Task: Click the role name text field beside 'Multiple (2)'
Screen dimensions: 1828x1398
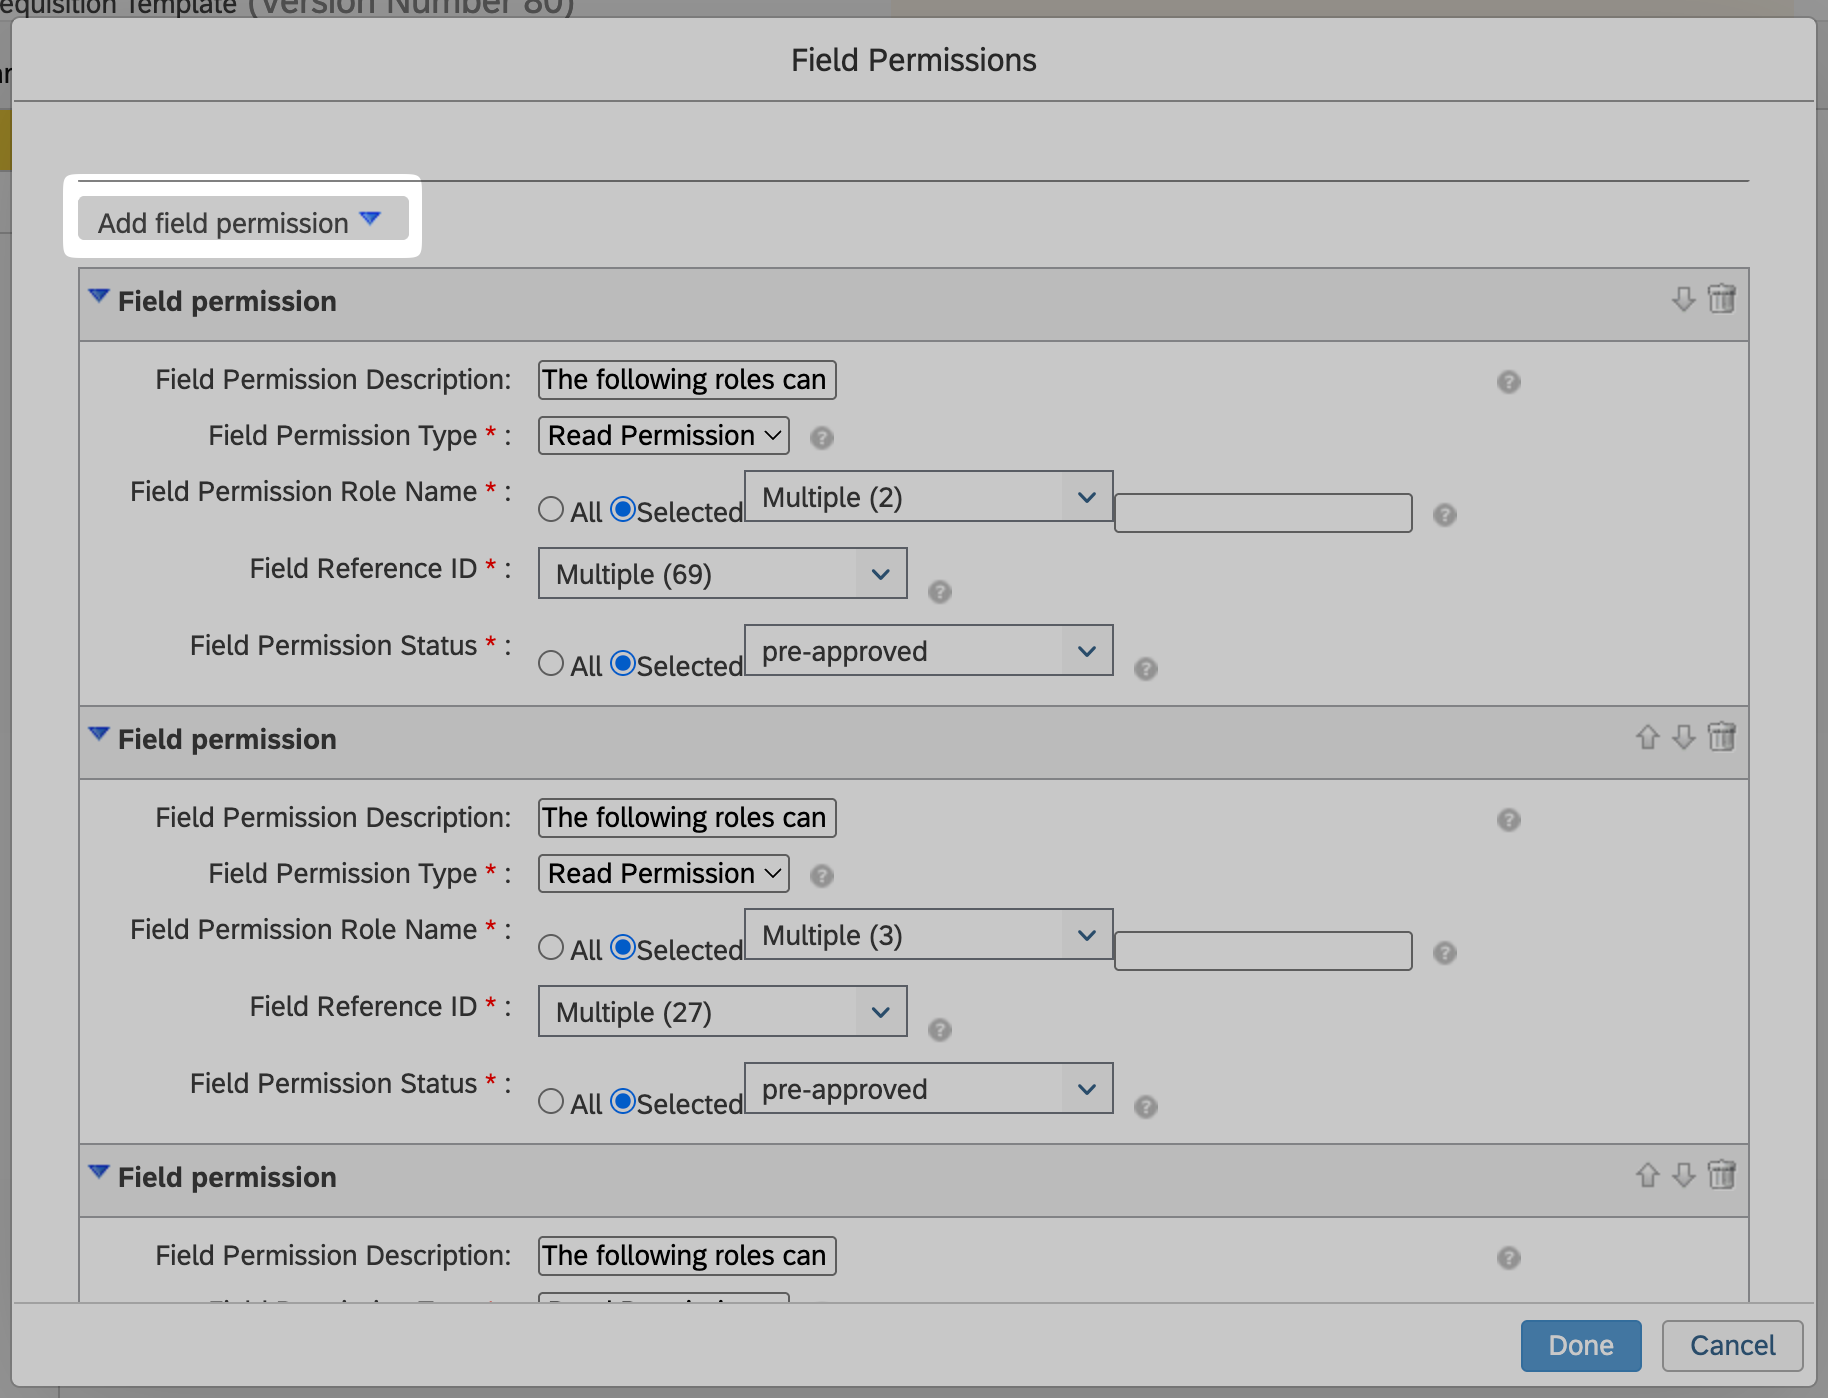Action: pos(1262,513)
